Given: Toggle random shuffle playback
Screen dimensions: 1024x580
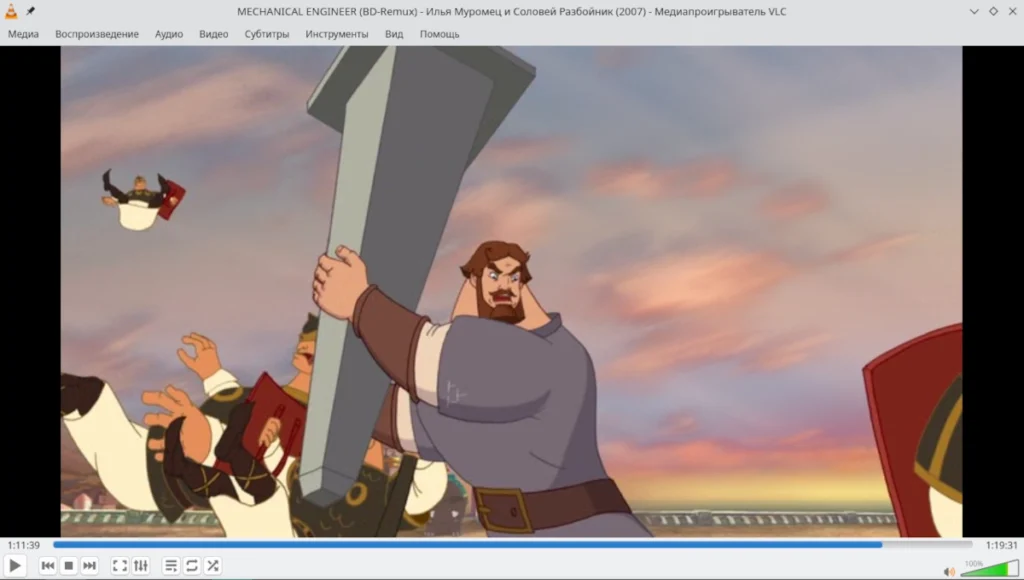Looking at the screenshot, I should coord(212,566).
